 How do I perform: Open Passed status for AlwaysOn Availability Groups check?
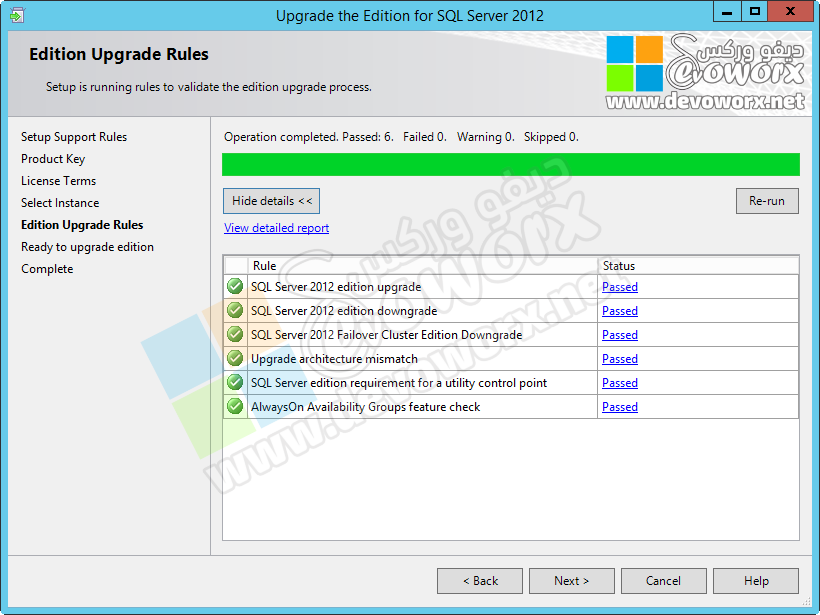pyautogui.click(x=620, y=407)
